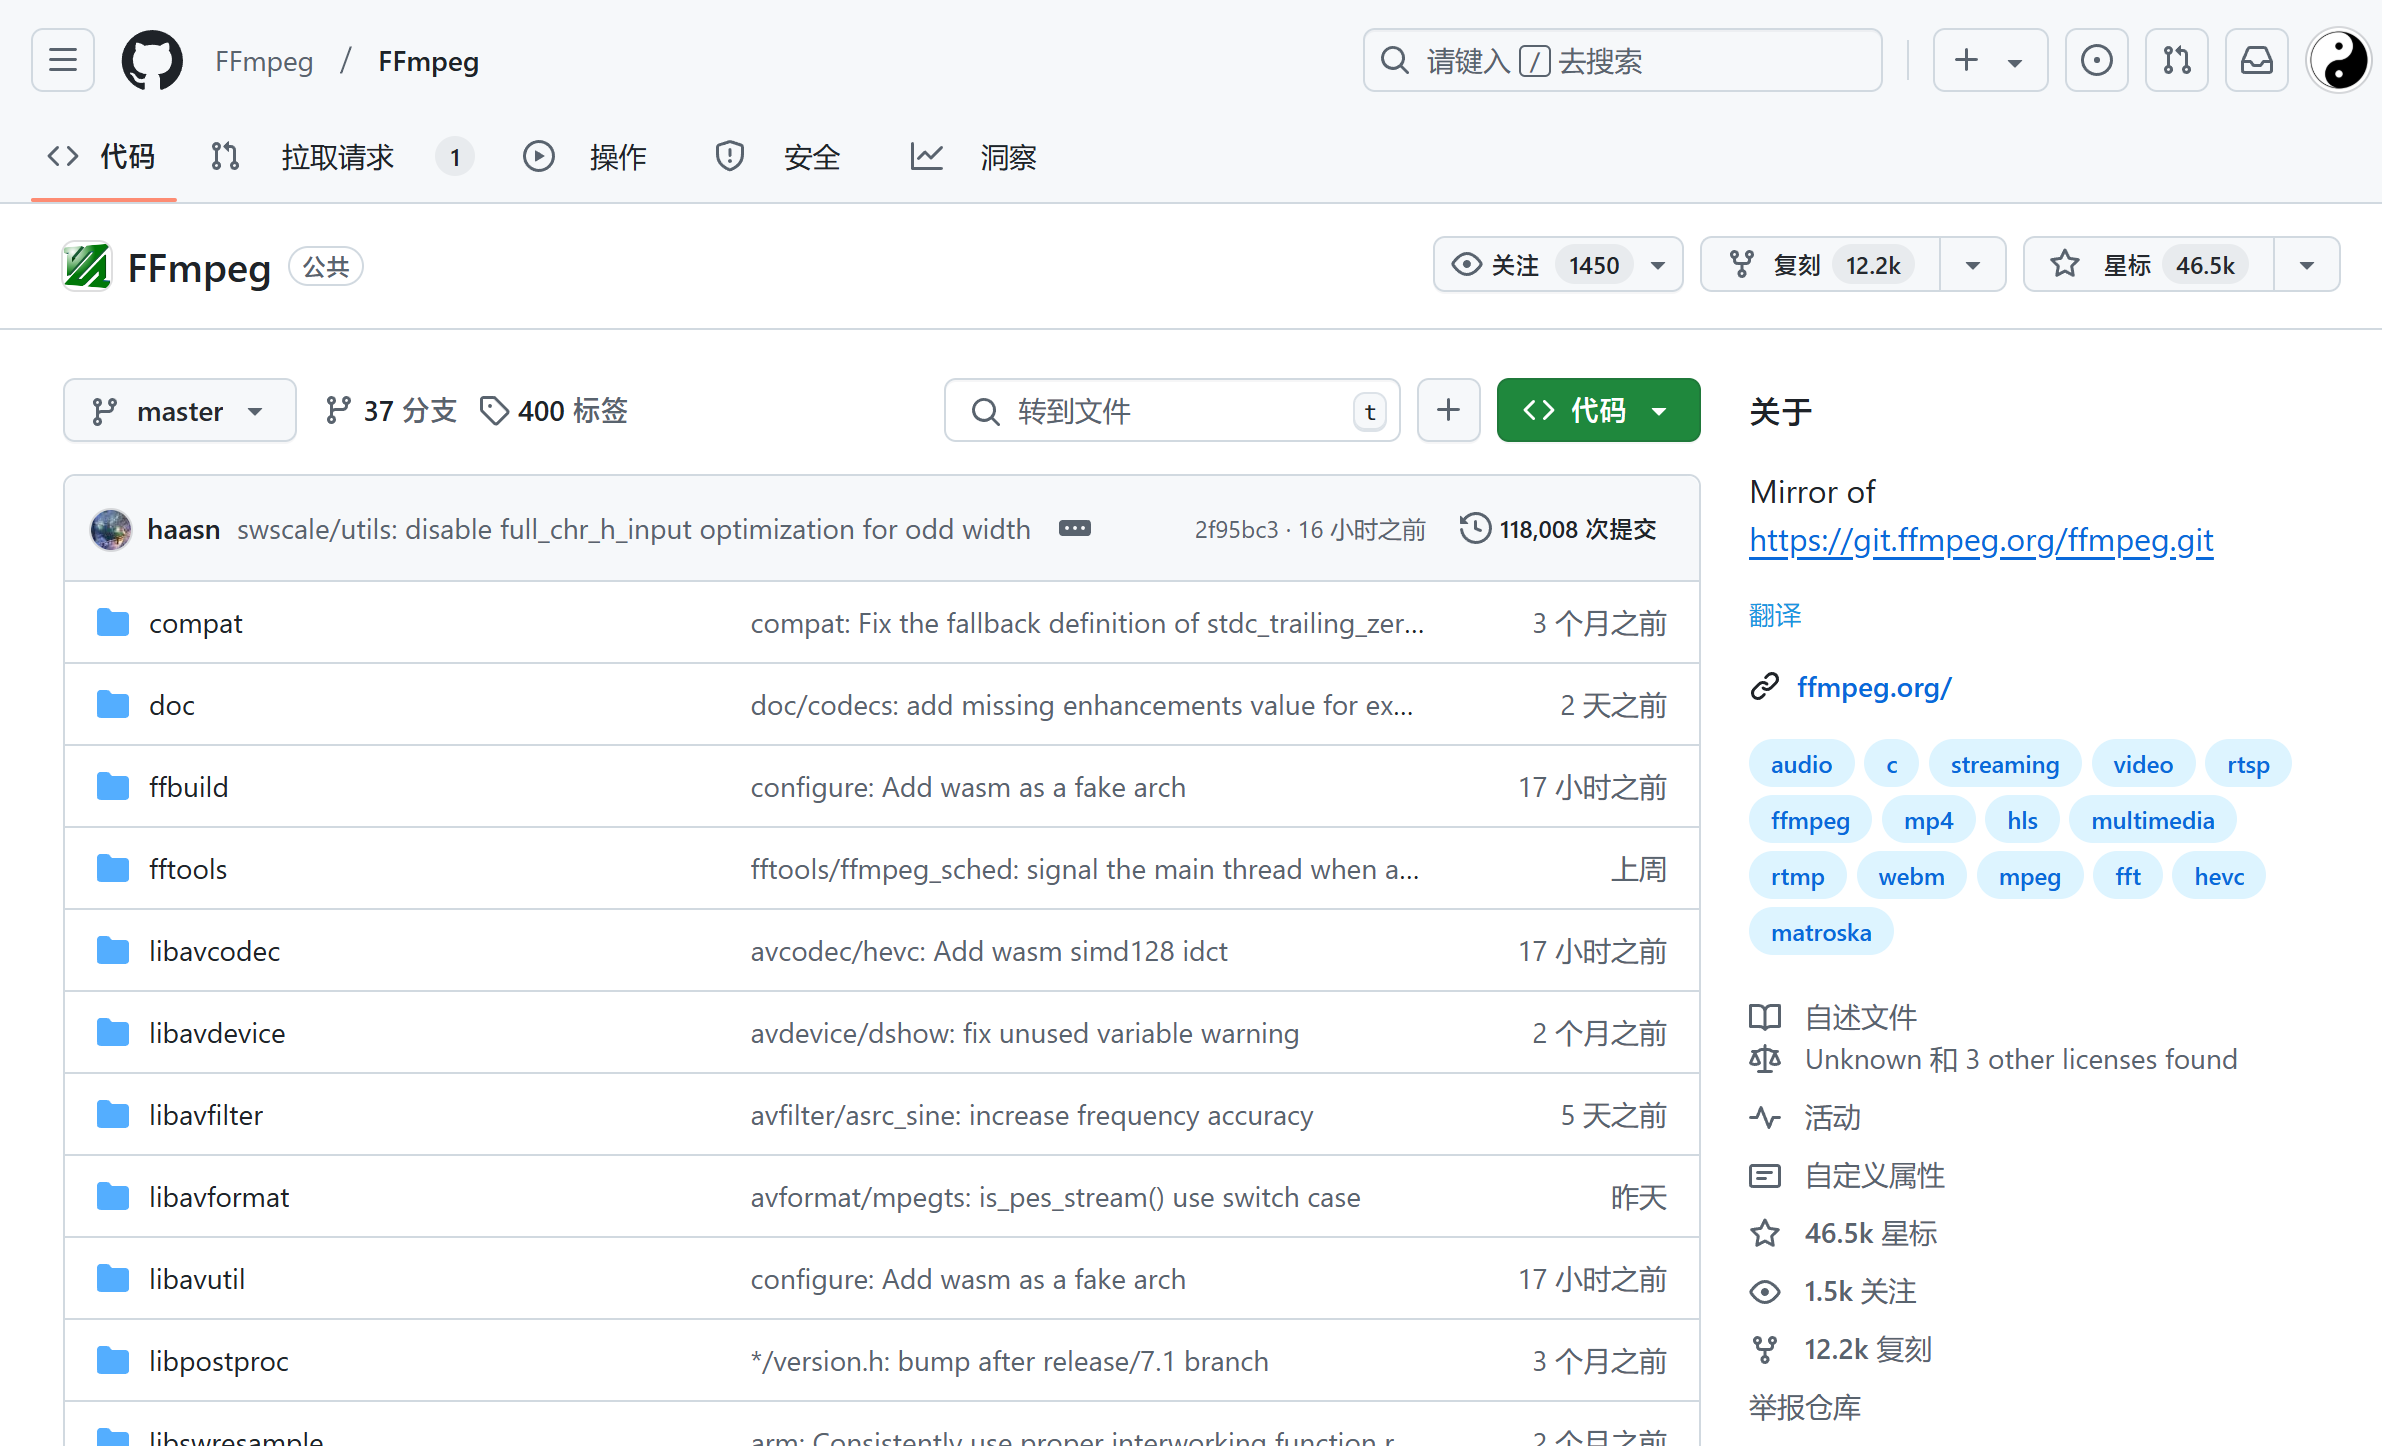This screenshot has height=1446, width=2382.
Task: Open the git.ffmpeg.org/ffmpeg.git mirror link
Action: 1981,540
